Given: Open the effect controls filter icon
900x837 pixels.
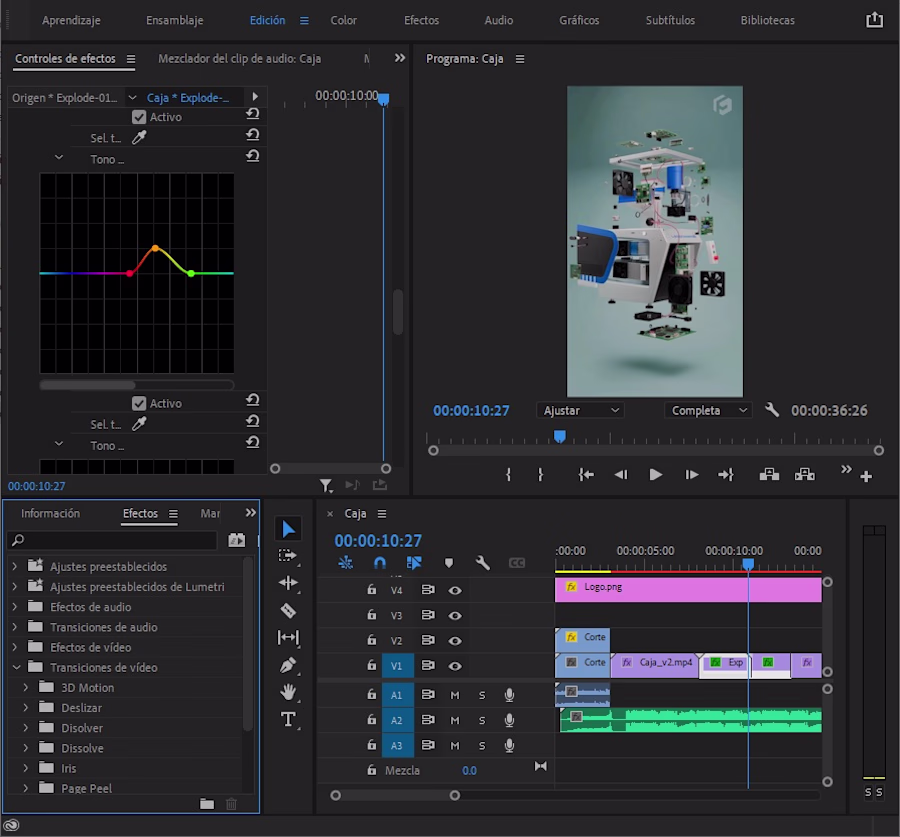Looking at the screenshot, I should coord(326,486).
